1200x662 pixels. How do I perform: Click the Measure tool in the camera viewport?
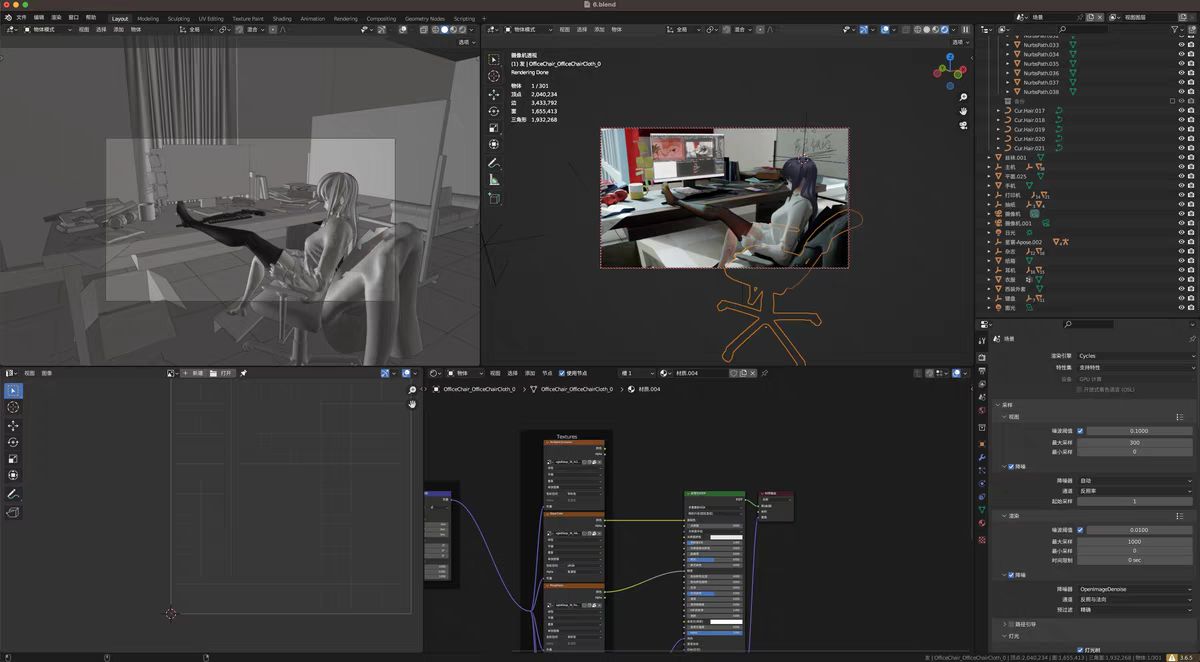(494, 180)
